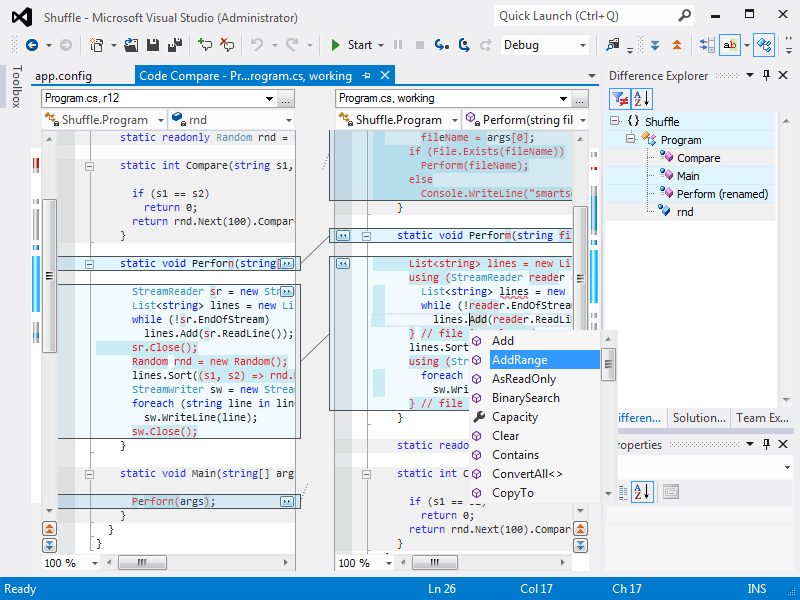Click the Save All toolbar icon
The height and width of the screenshot is (600, 800).
click(173, 45)
